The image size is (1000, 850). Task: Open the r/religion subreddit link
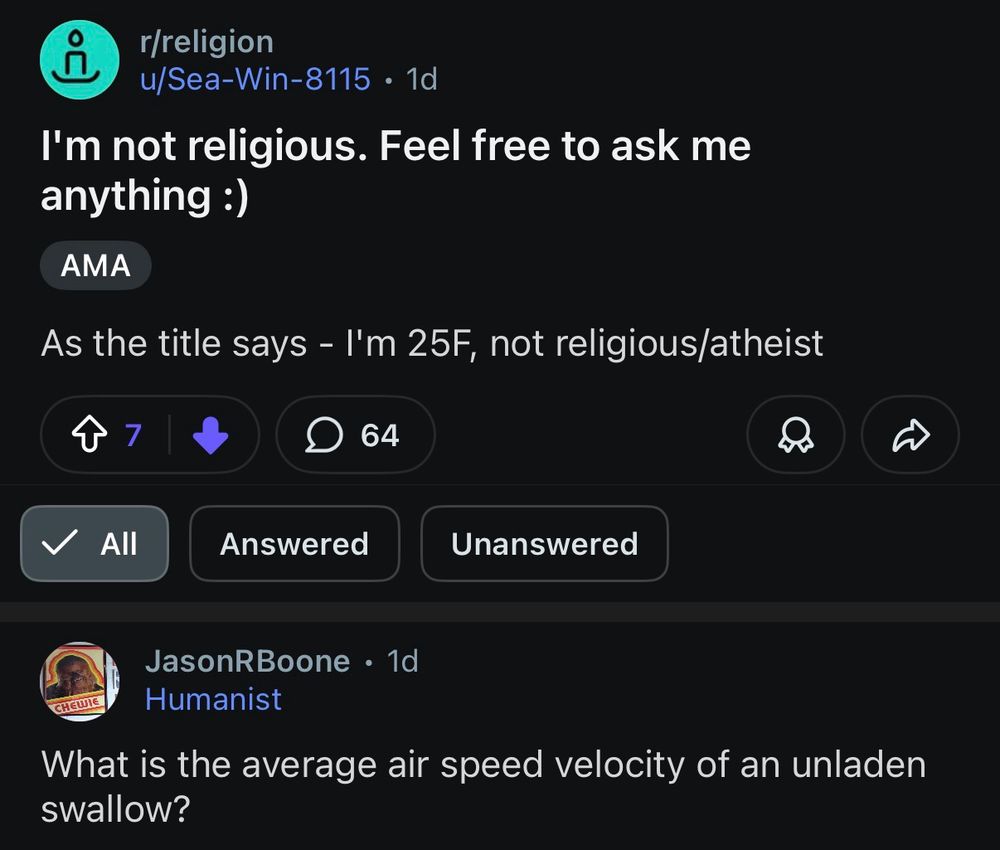tap(206, 42)
